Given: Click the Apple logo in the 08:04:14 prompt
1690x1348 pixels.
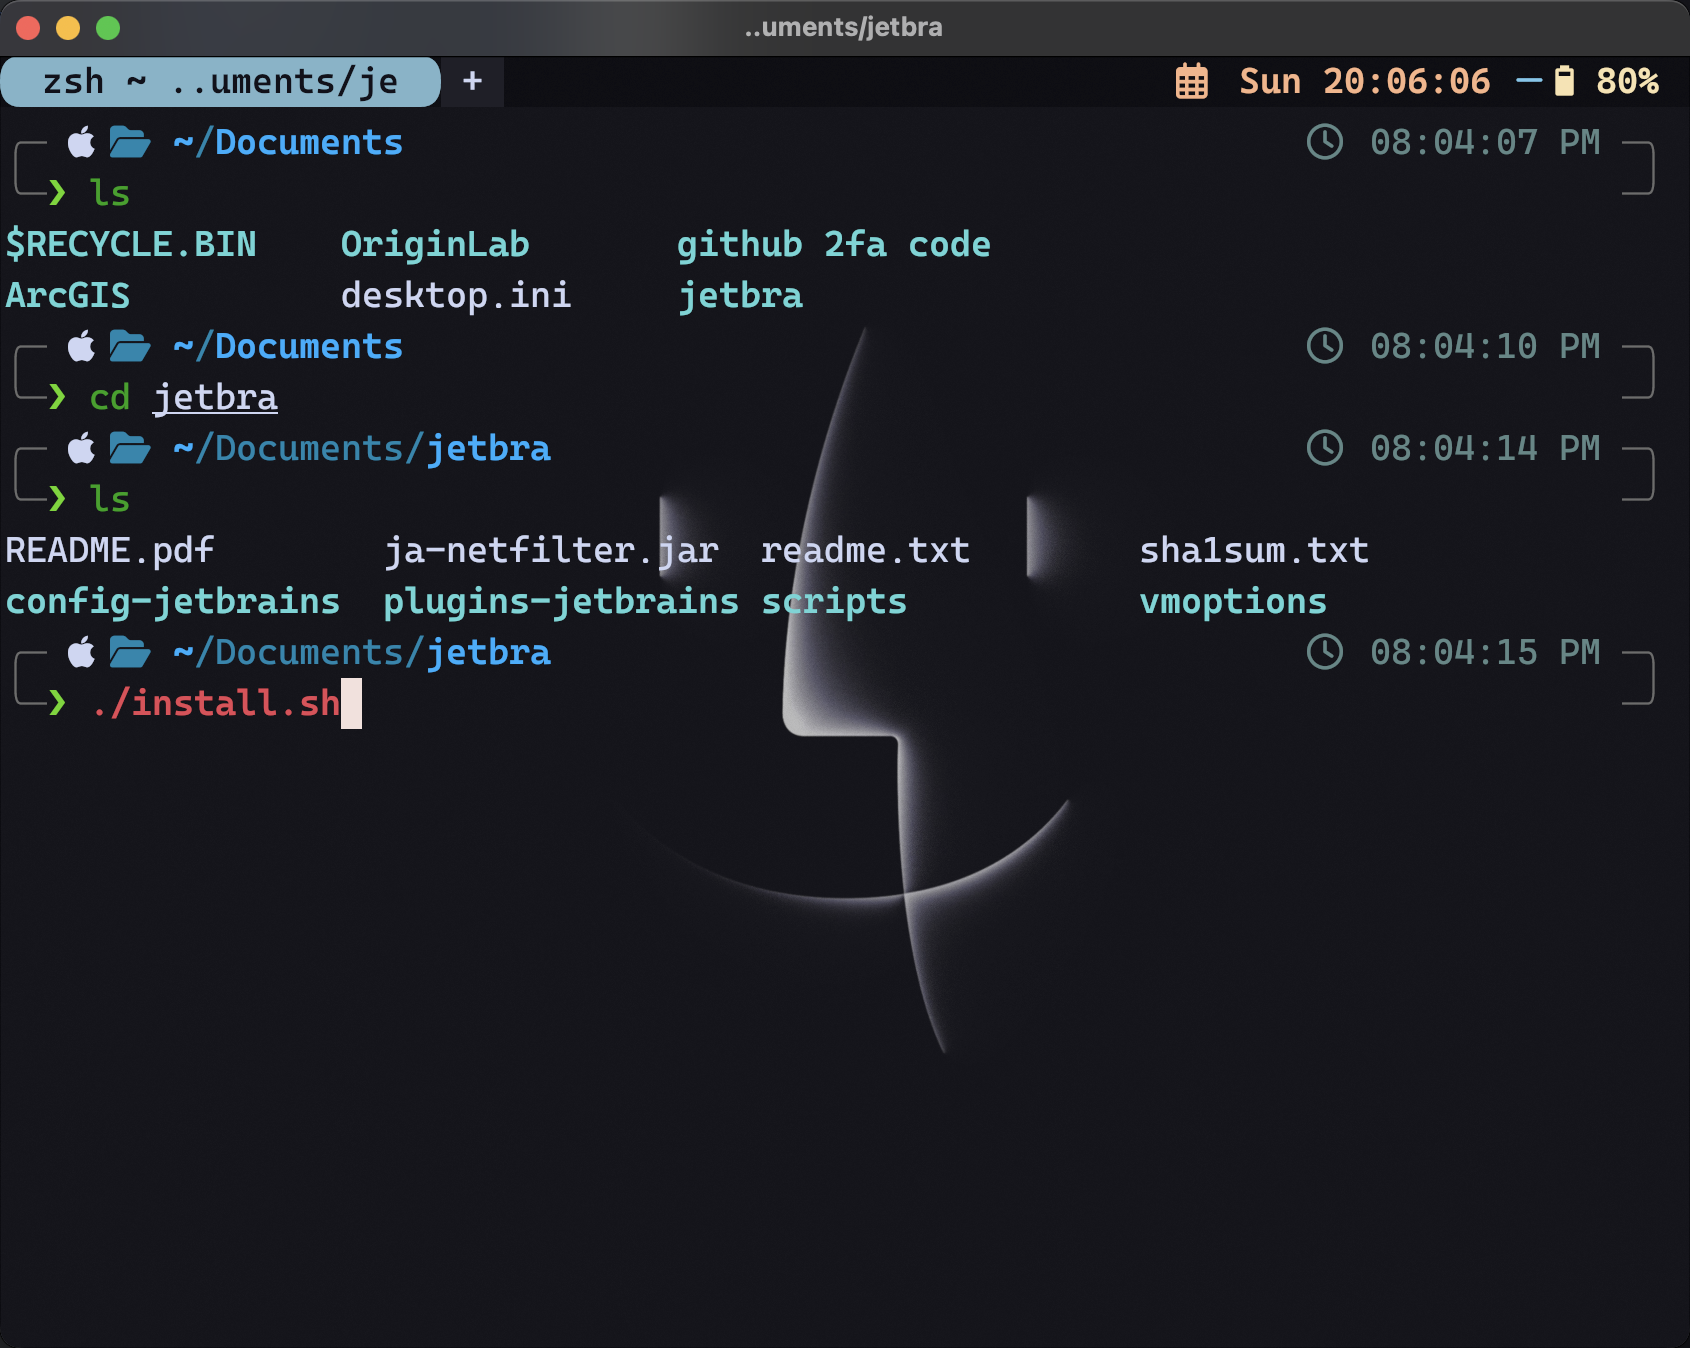Looking at the screenshot, I should 82,448.
